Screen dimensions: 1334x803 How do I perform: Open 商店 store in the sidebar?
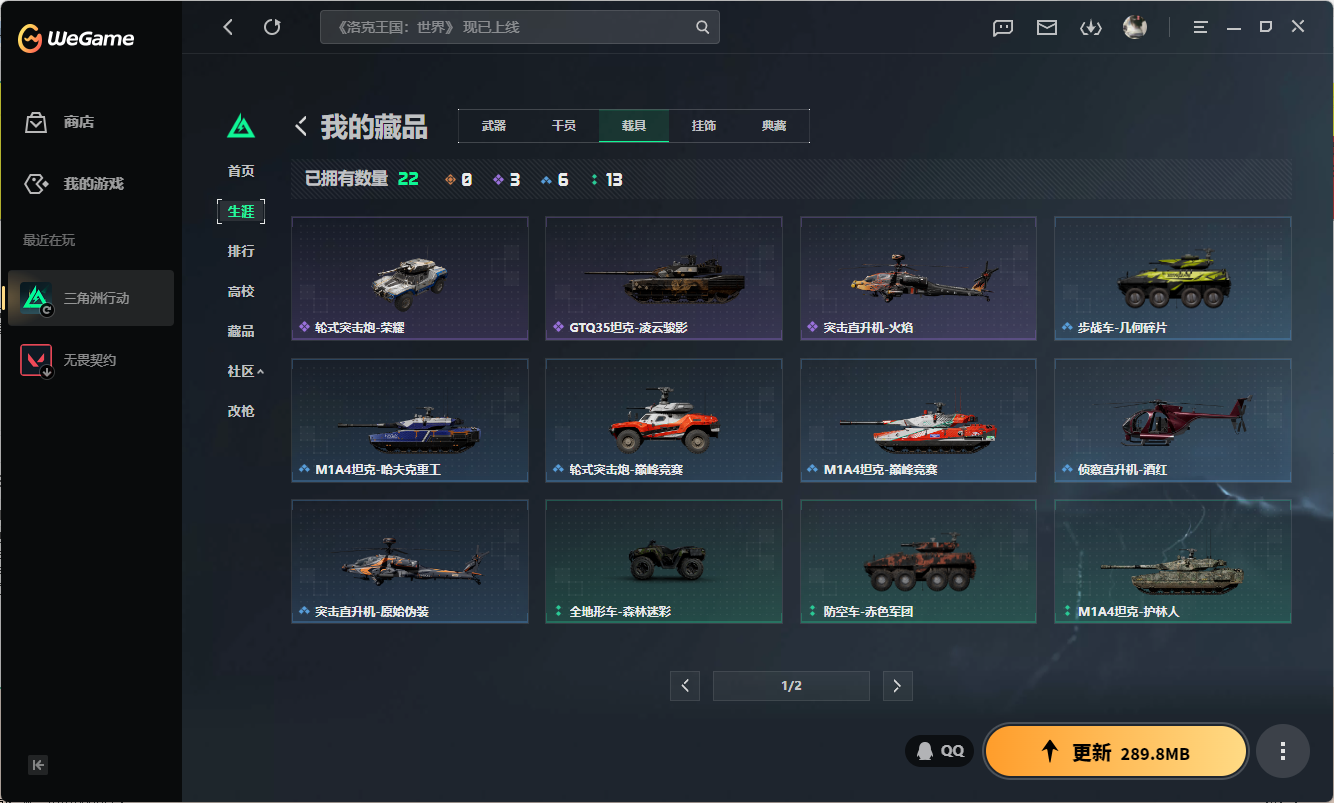(78, 122)
